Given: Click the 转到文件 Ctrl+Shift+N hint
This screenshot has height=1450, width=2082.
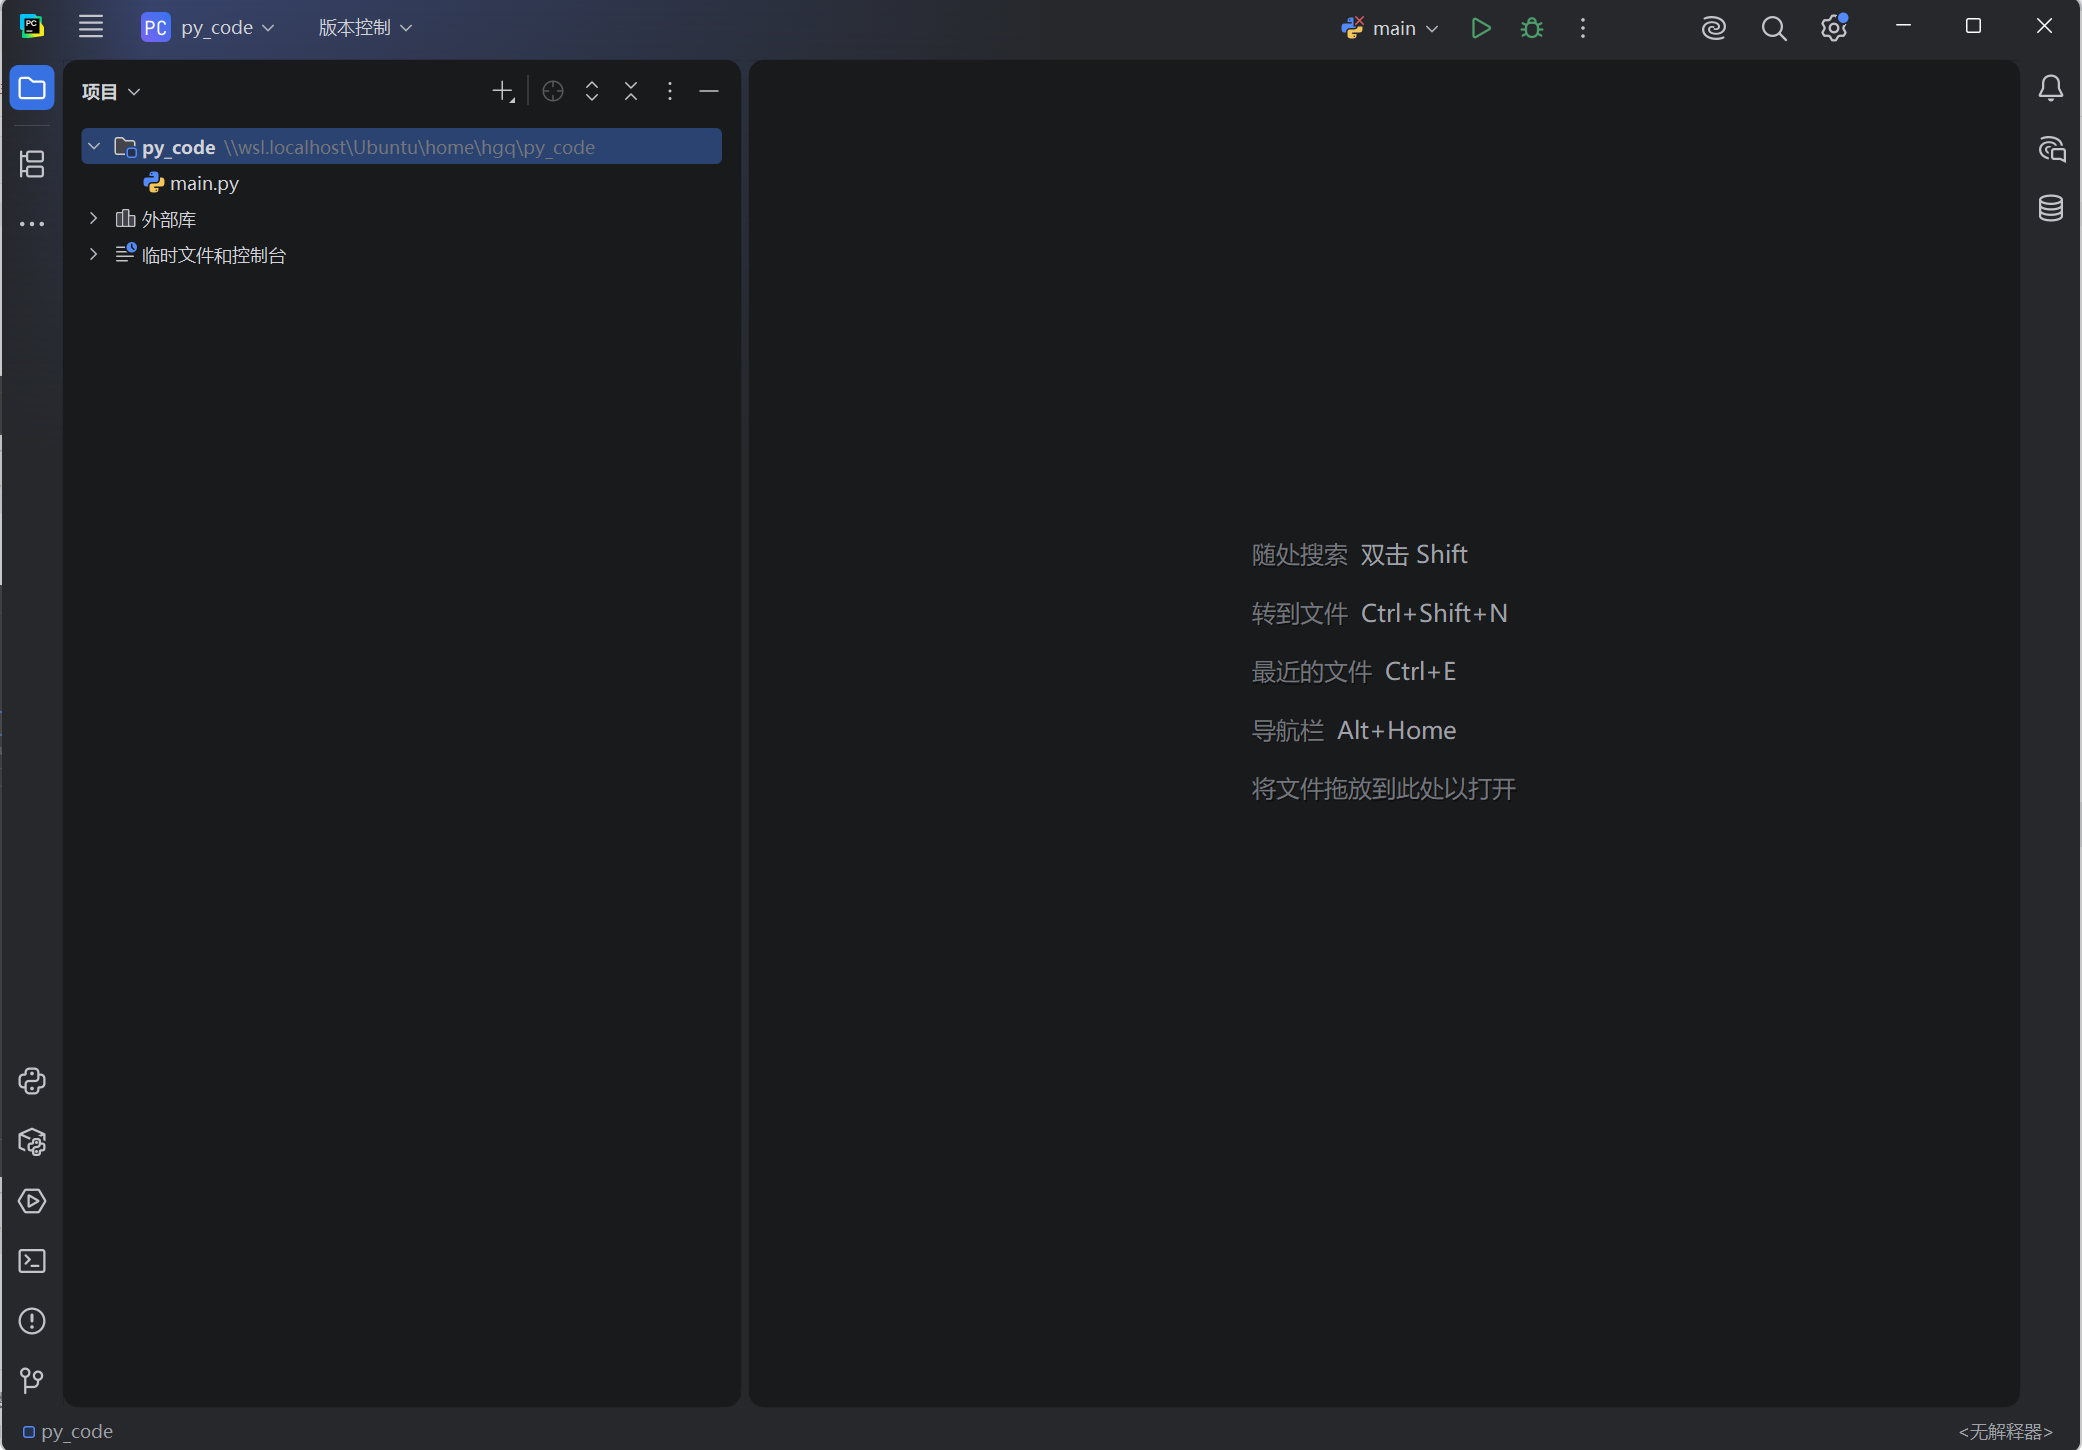Looking at the screenshot, I should point(1379,613).
